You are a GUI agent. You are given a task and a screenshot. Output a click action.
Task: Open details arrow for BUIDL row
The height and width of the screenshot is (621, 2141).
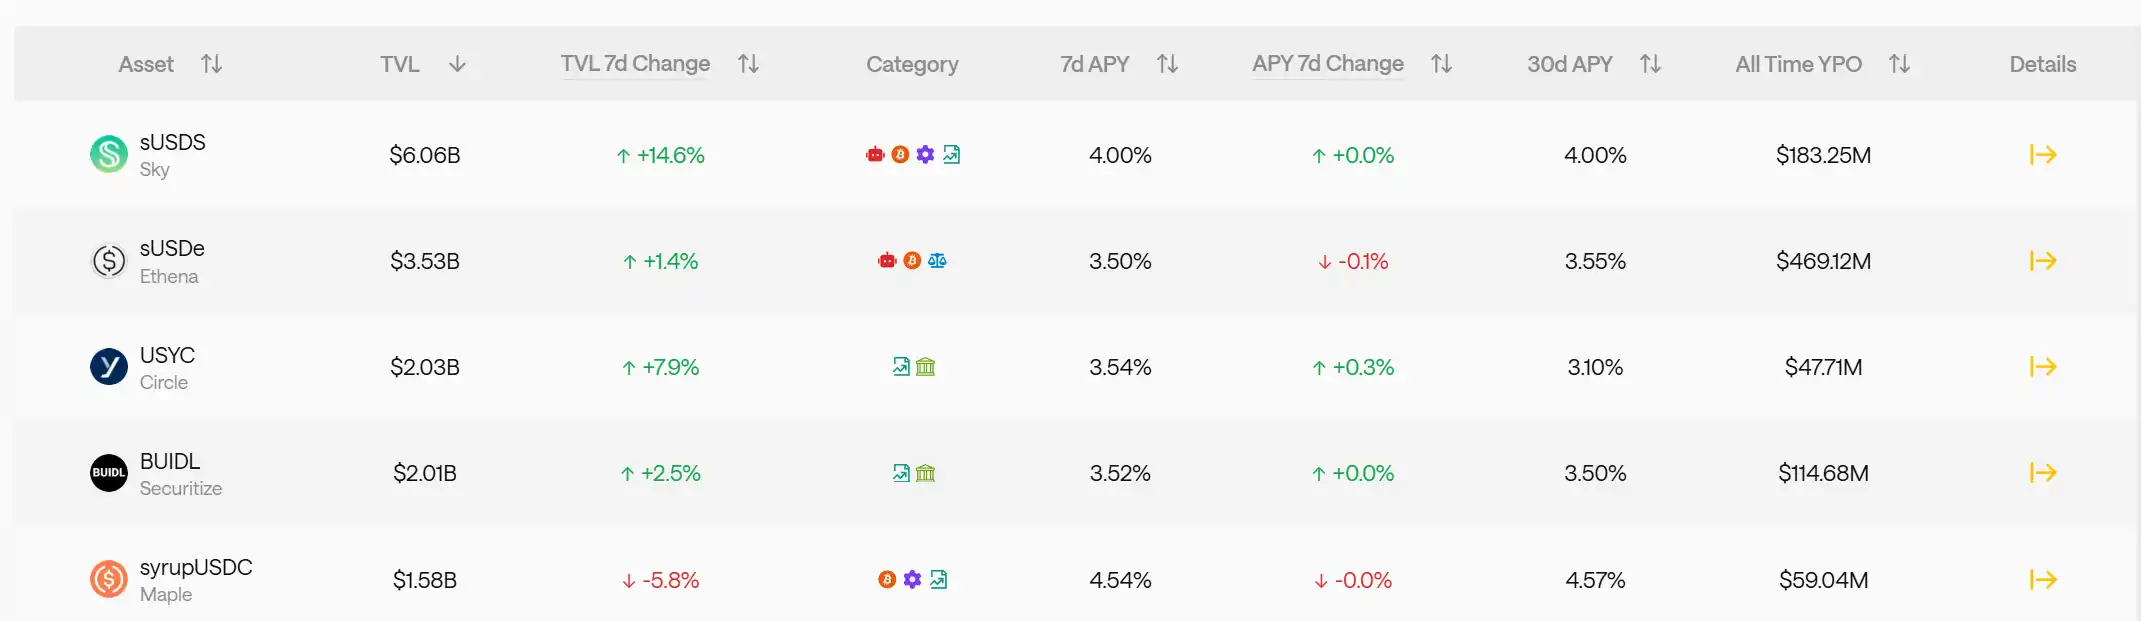2042,473
